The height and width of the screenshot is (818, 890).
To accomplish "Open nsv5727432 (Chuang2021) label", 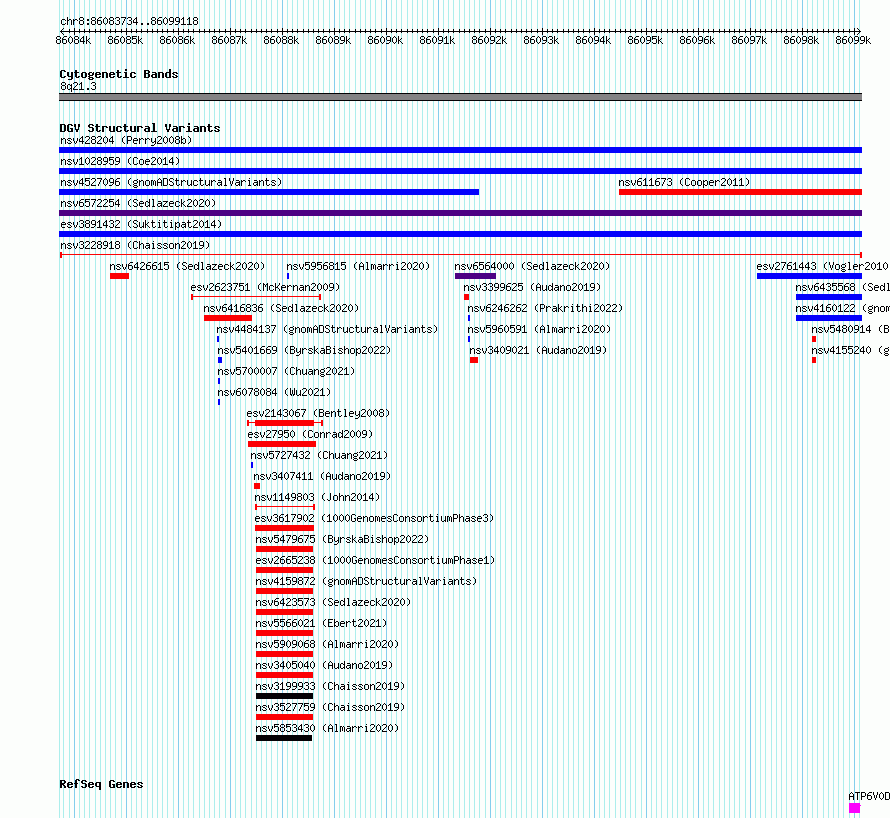I will [319, 455].
